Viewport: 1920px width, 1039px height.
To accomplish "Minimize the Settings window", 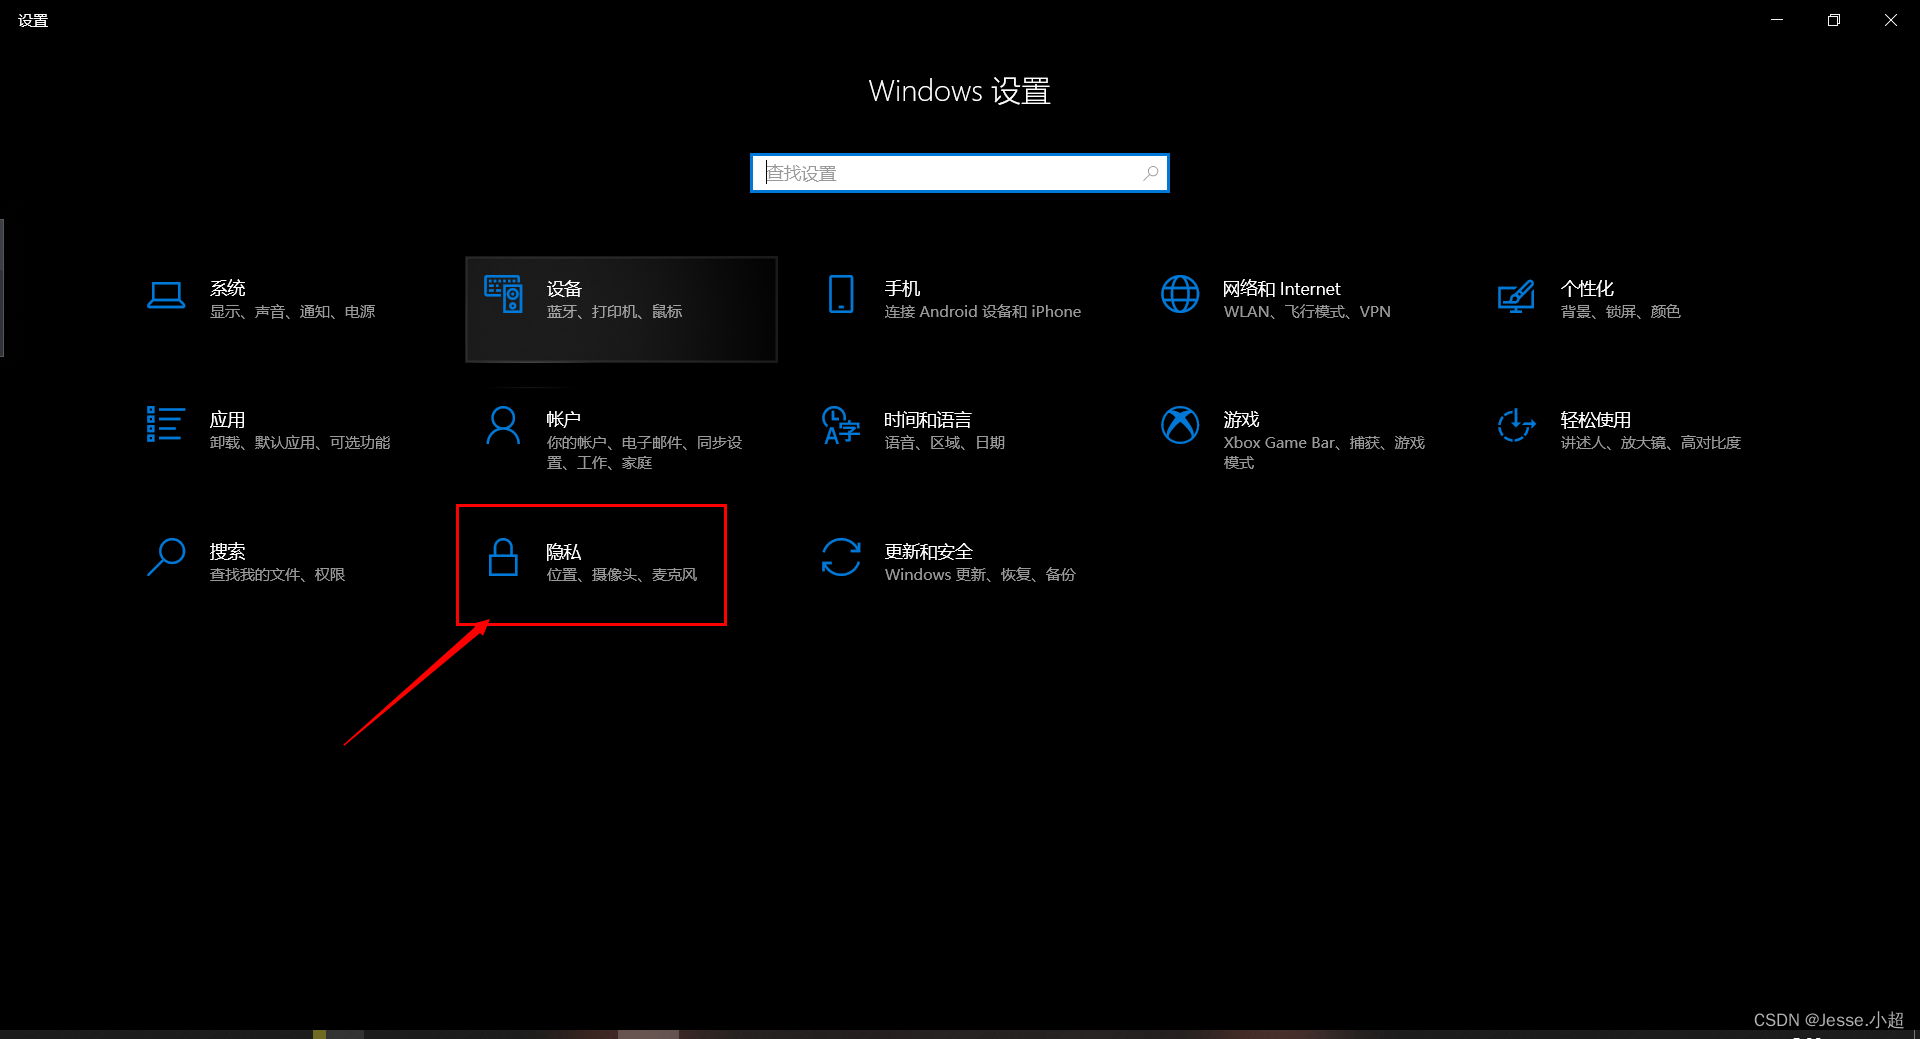I will [1777, 20].
